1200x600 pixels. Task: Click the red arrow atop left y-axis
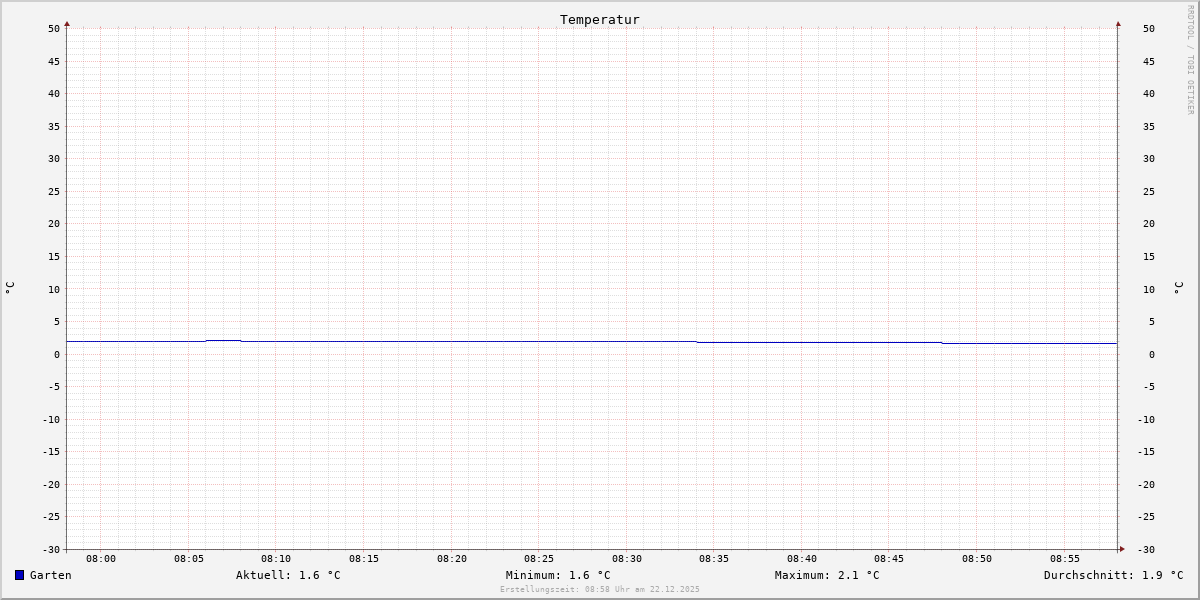coord(67,23)
